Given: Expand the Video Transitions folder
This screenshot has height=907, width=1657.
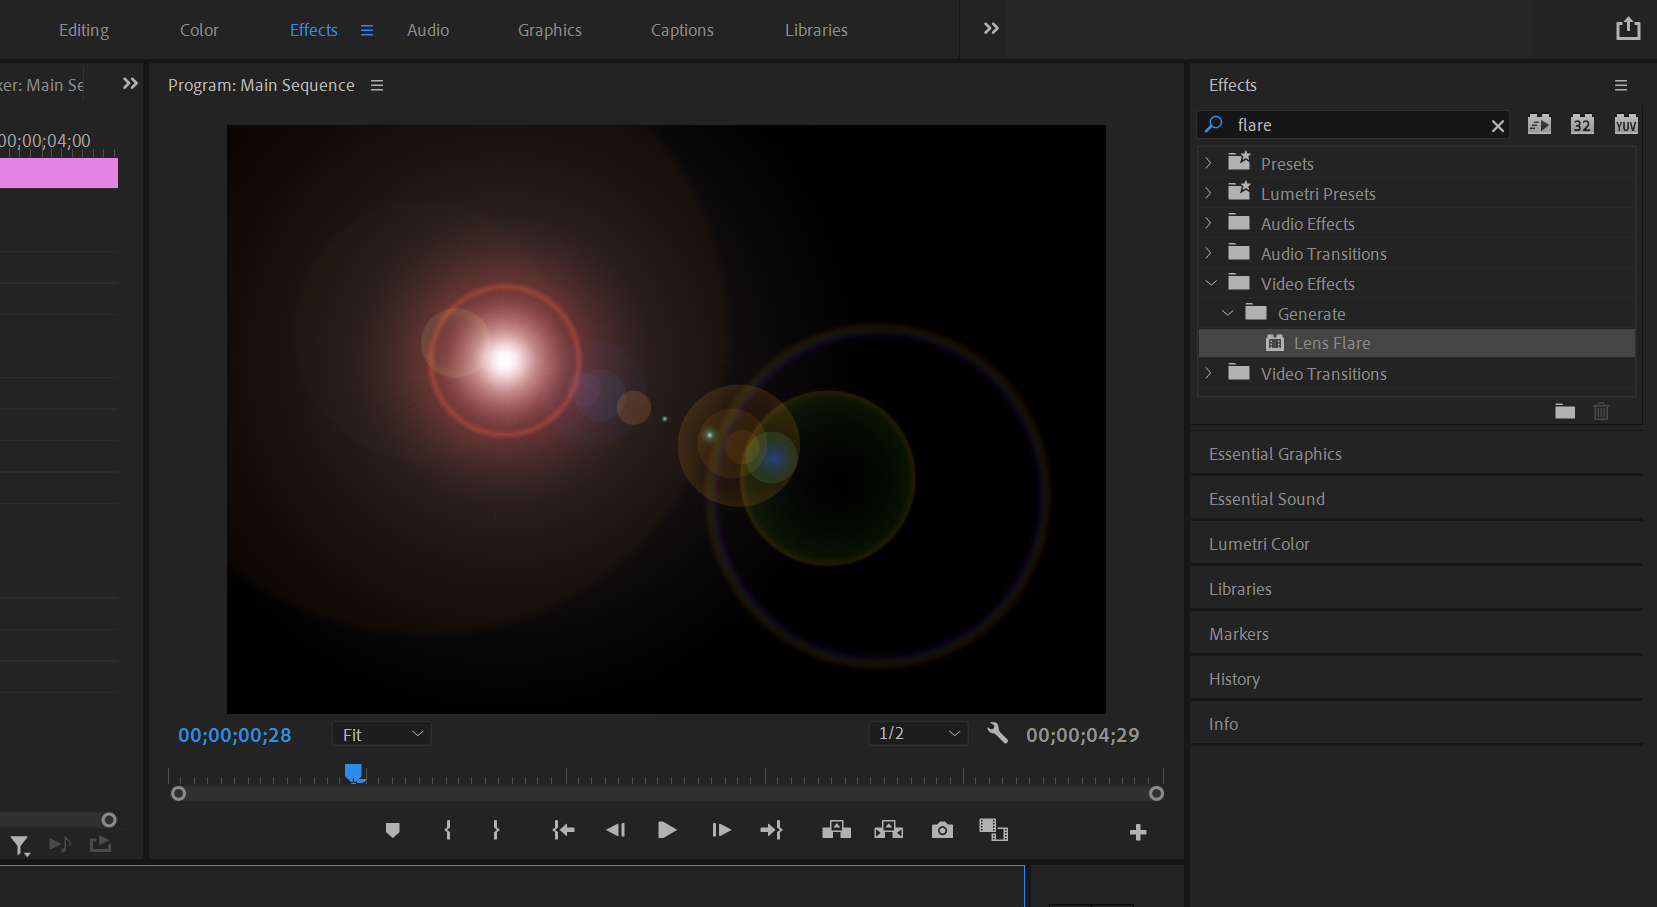Looking at the screenshot, I should [1208, 373].
